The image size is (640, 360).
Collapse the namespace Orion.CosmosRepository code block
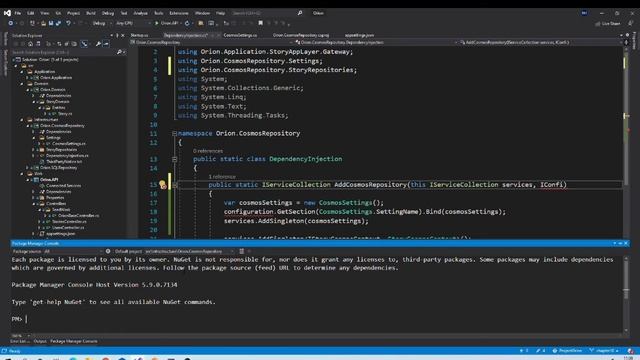[174, 133]
